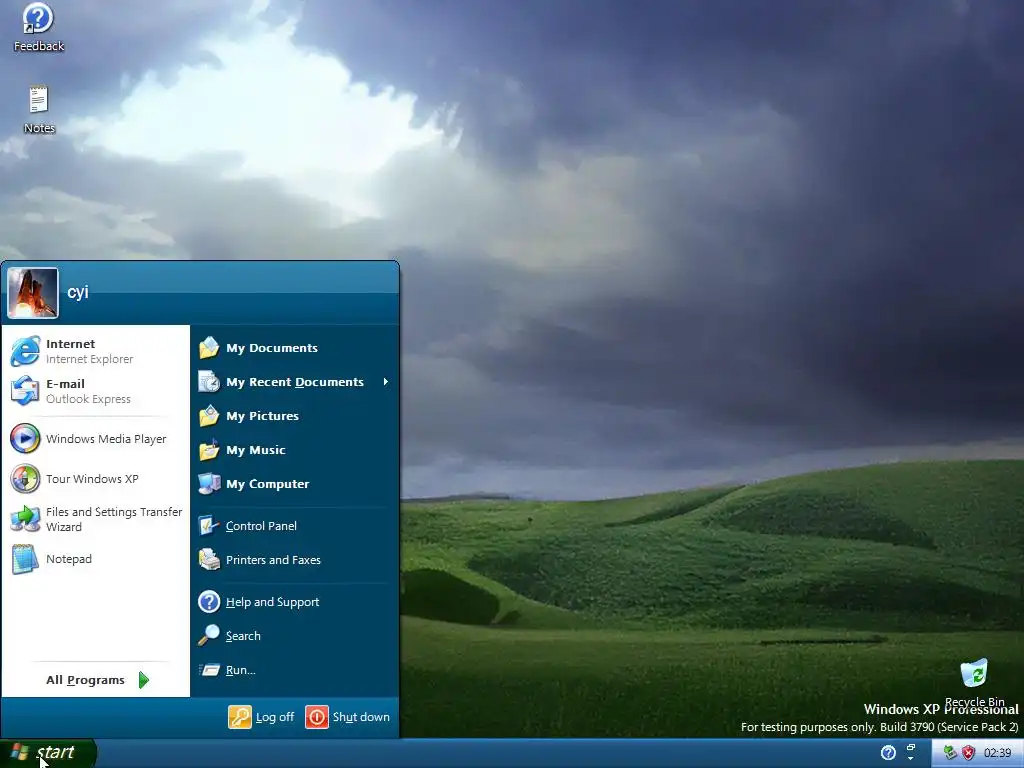Open My Computer
The height and width of the screenshot is (768, 1024).
pos(295,484)
